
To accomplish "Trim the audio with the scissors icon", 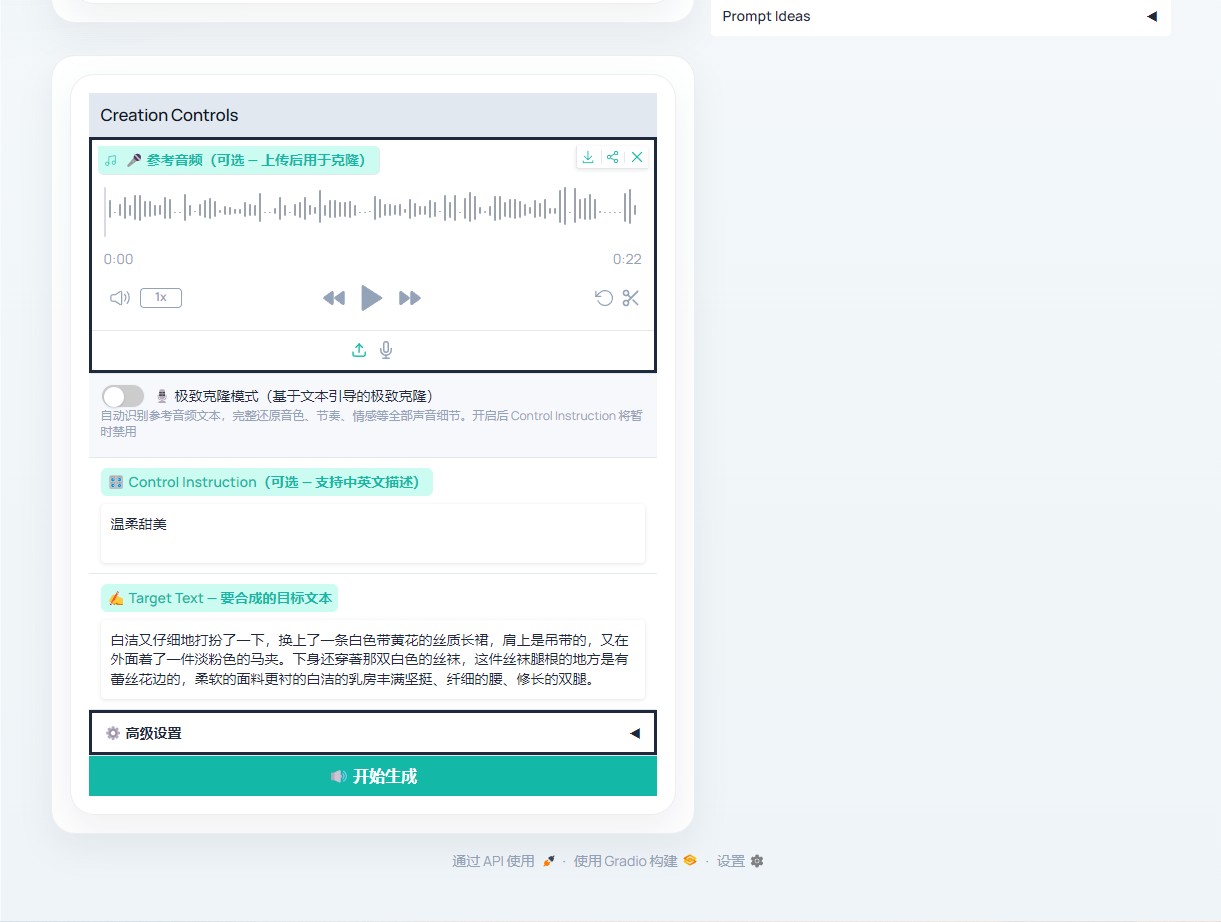I will click(x=630, y=298).
